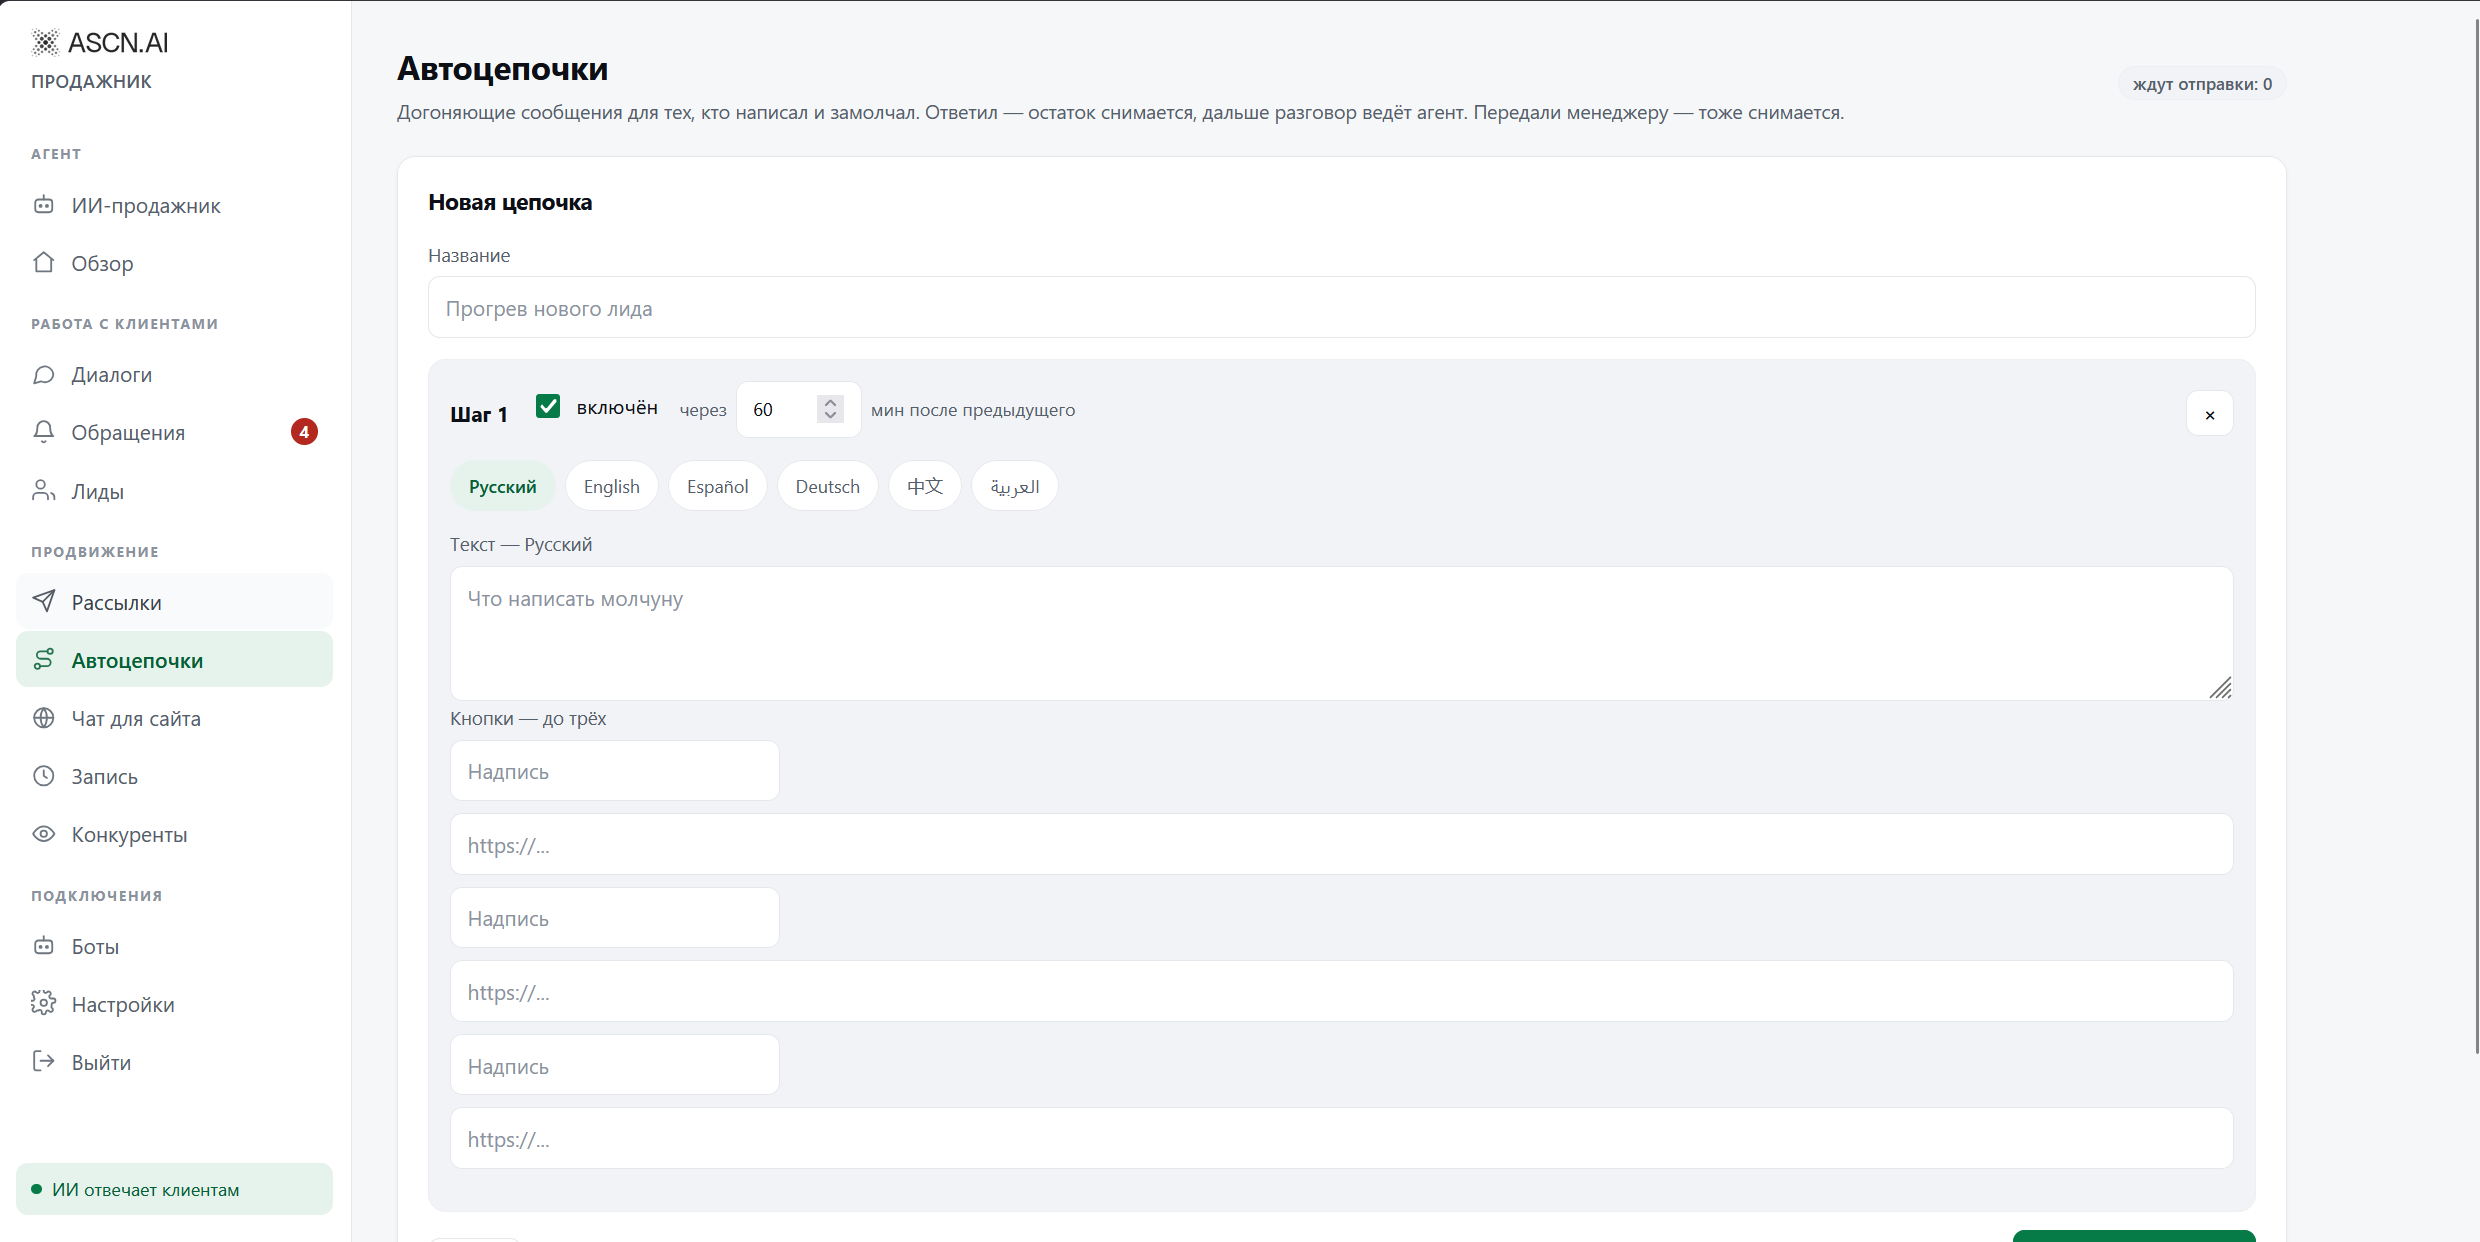Click the Конкуренты eye icon
Screen dimensions: 2480x1242
(44, 834)
